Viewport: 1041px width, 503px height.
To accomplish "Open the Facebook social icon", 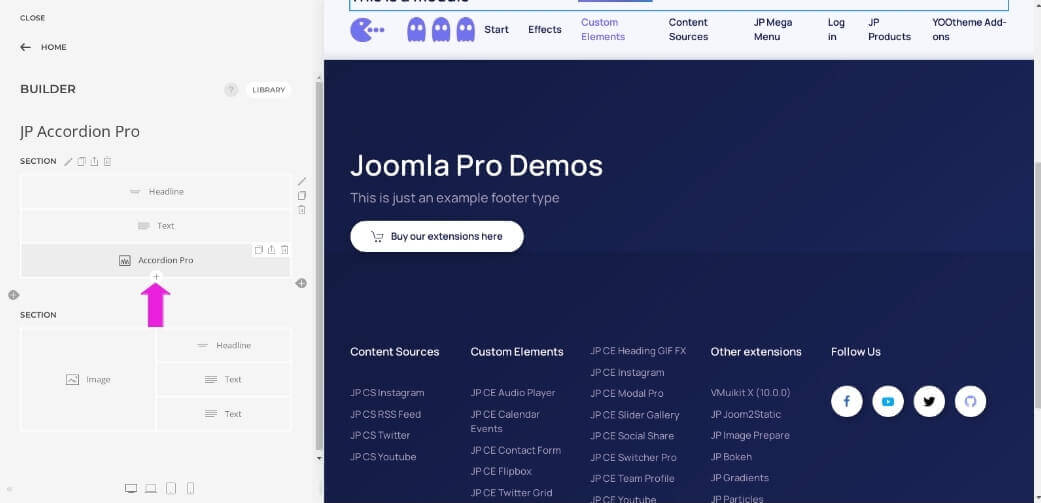I will pyautogui.click(x=847, y=401).
